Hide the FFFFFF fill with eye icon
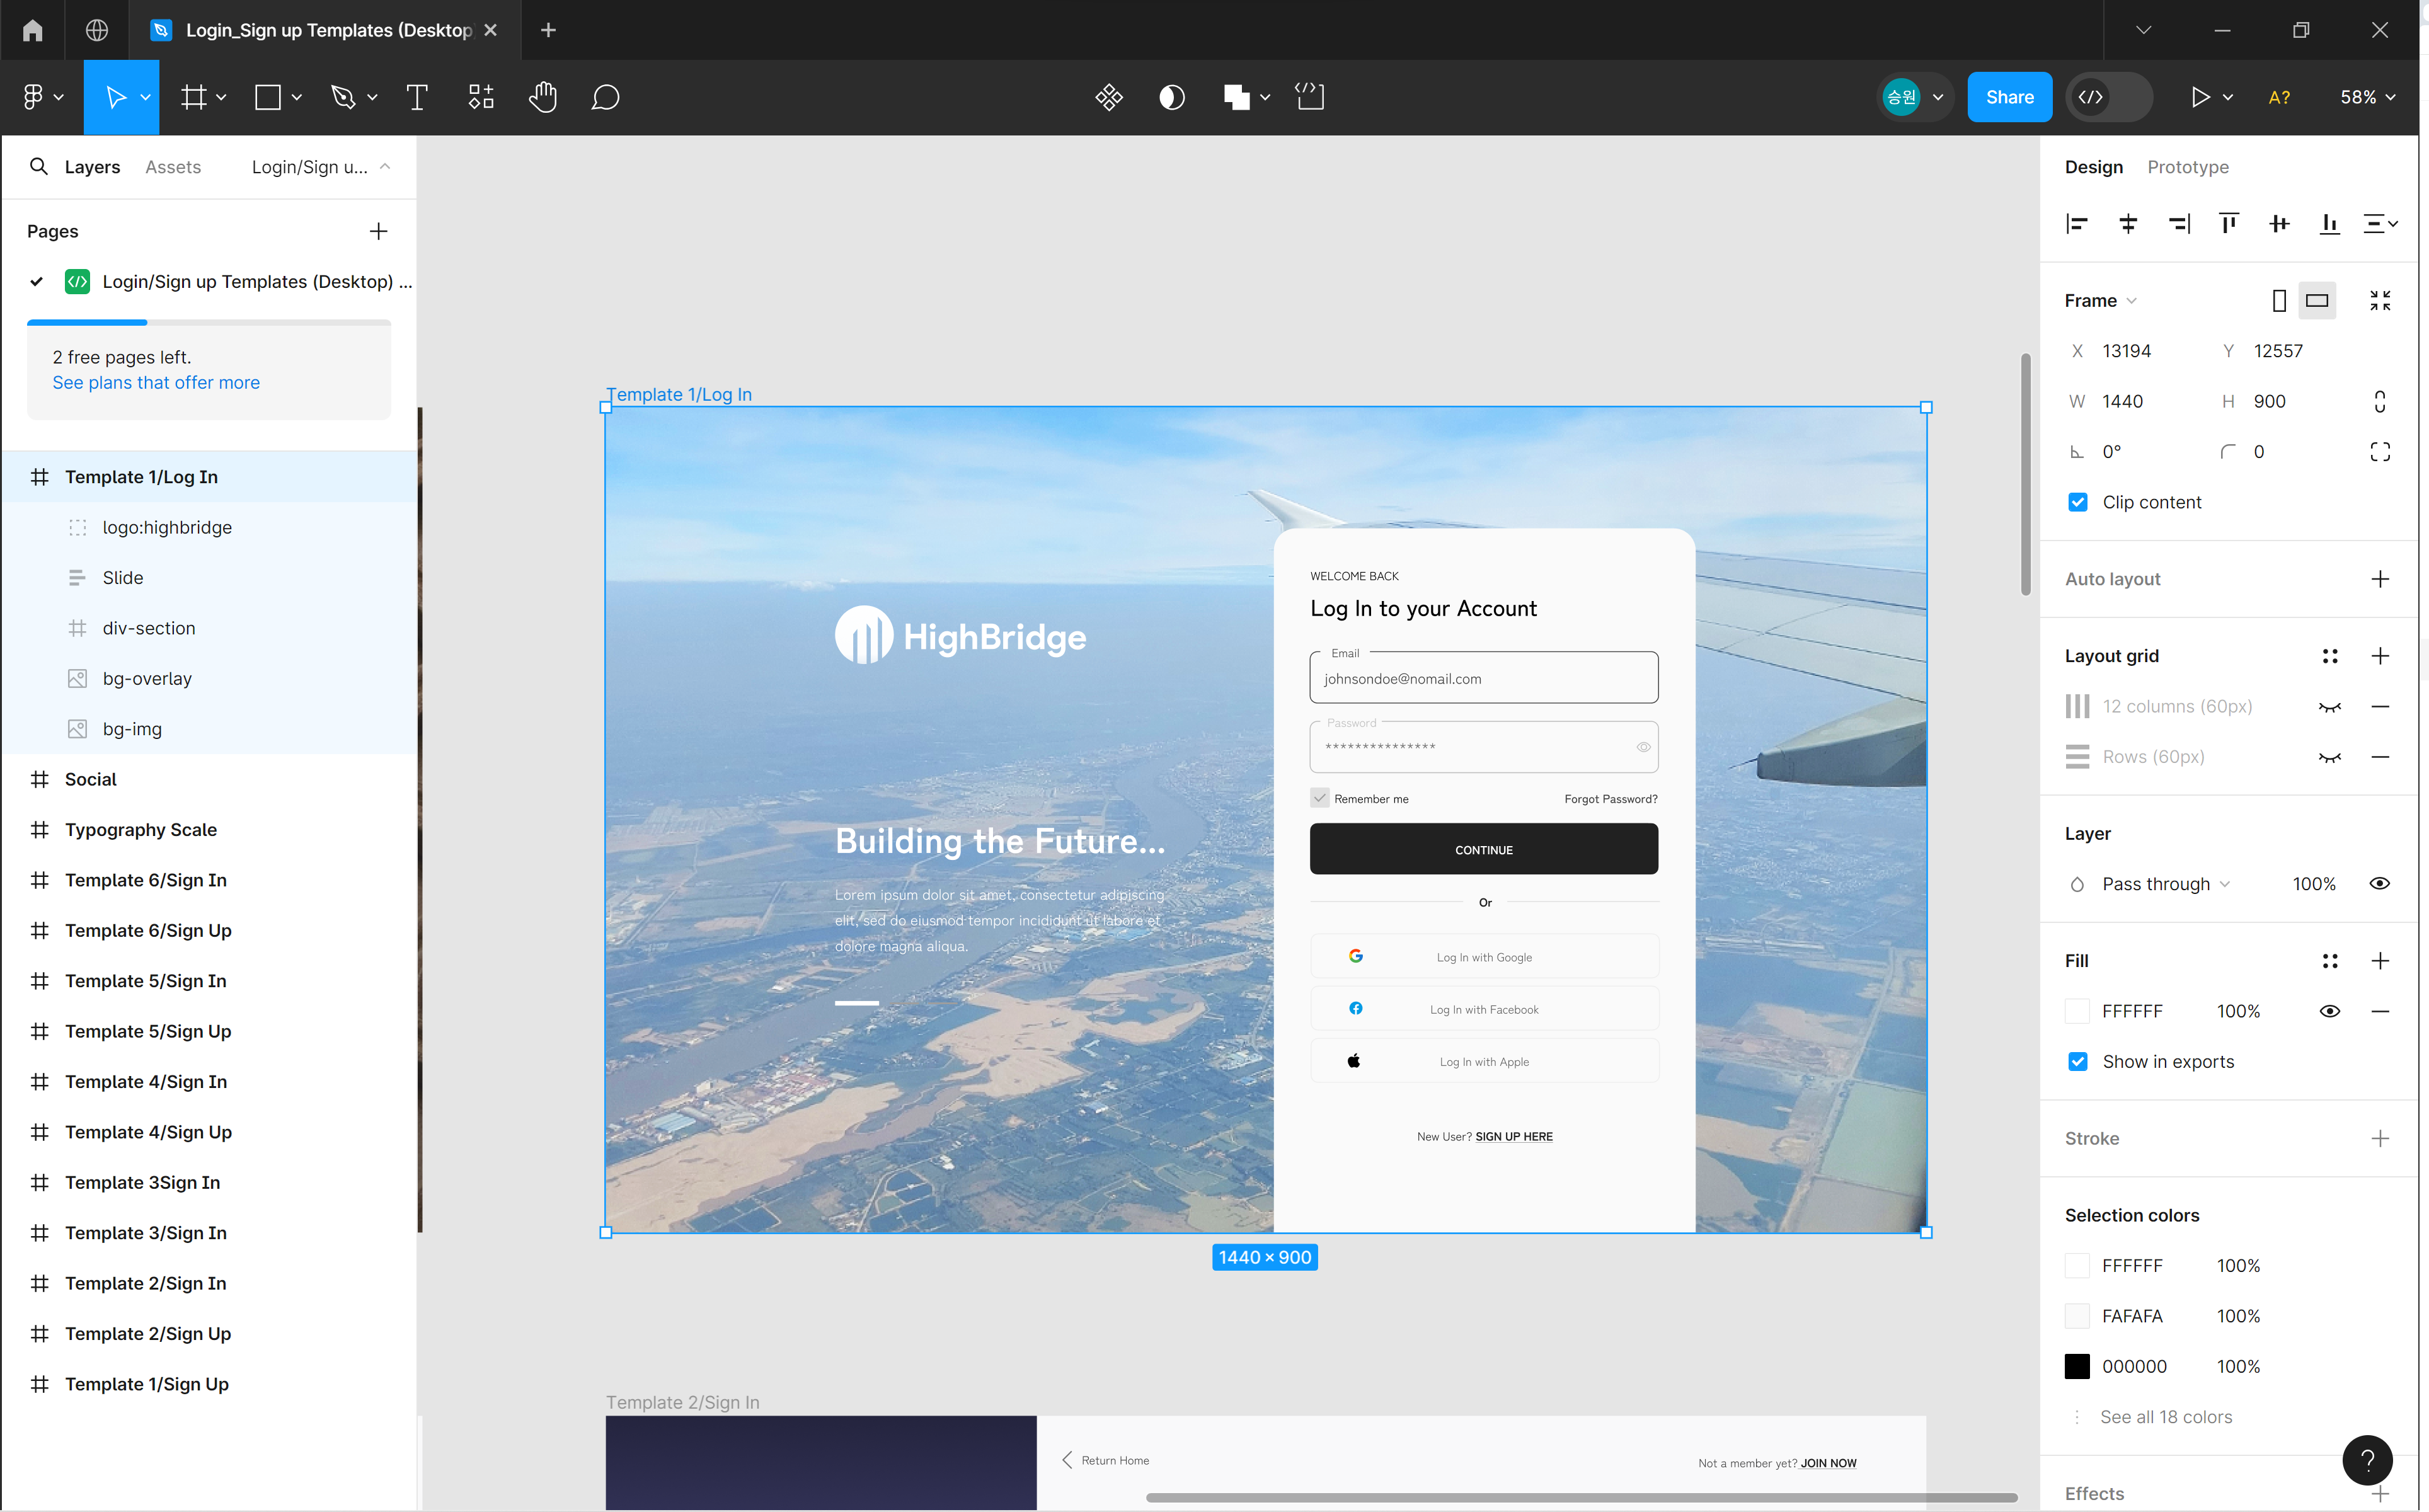The width and height of the screenshot is (2429, 1512). 2329,1011
